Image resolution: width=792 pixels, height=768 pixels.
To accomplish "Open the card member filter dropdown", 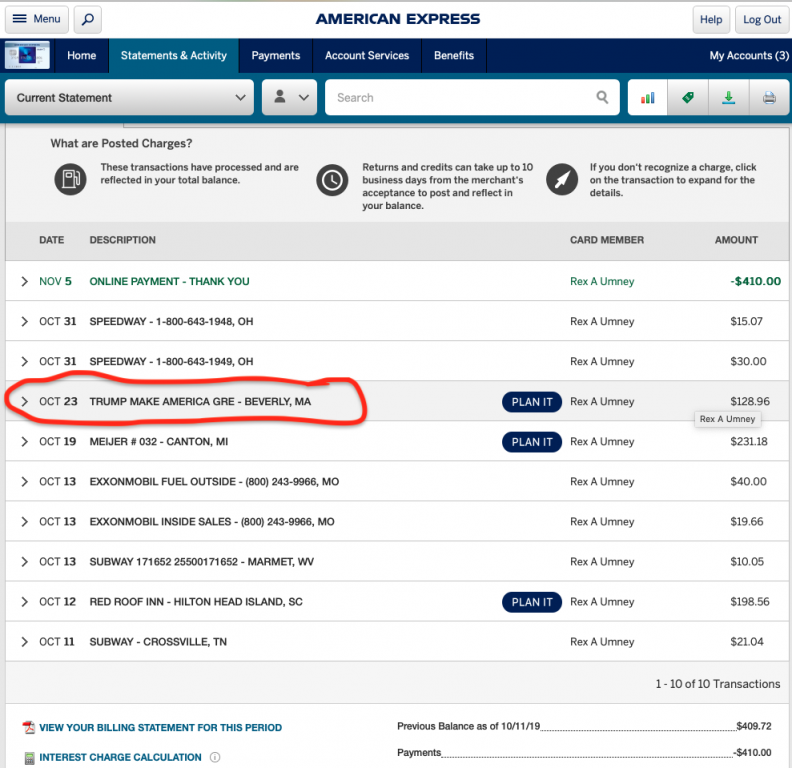I will pyautogui.click(x=289, y=98).
